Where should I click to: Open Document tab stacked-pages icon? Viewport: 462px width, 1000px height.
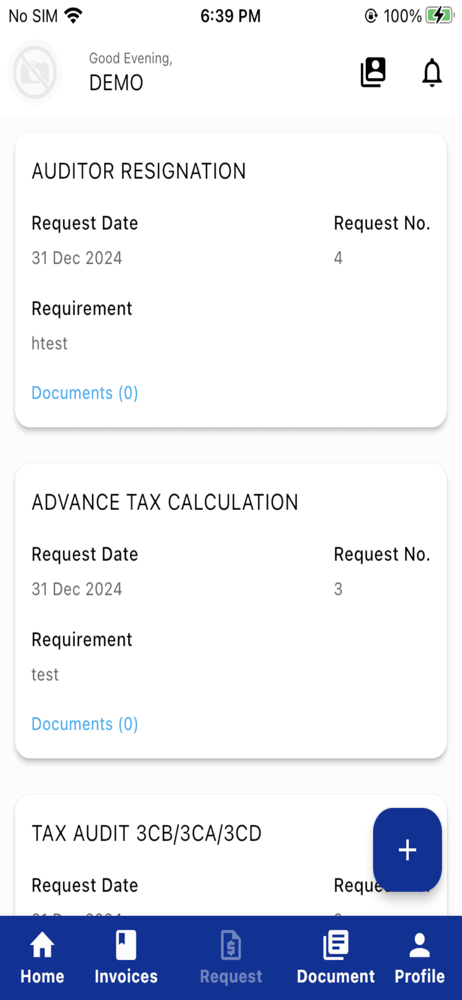pos(336,945)
